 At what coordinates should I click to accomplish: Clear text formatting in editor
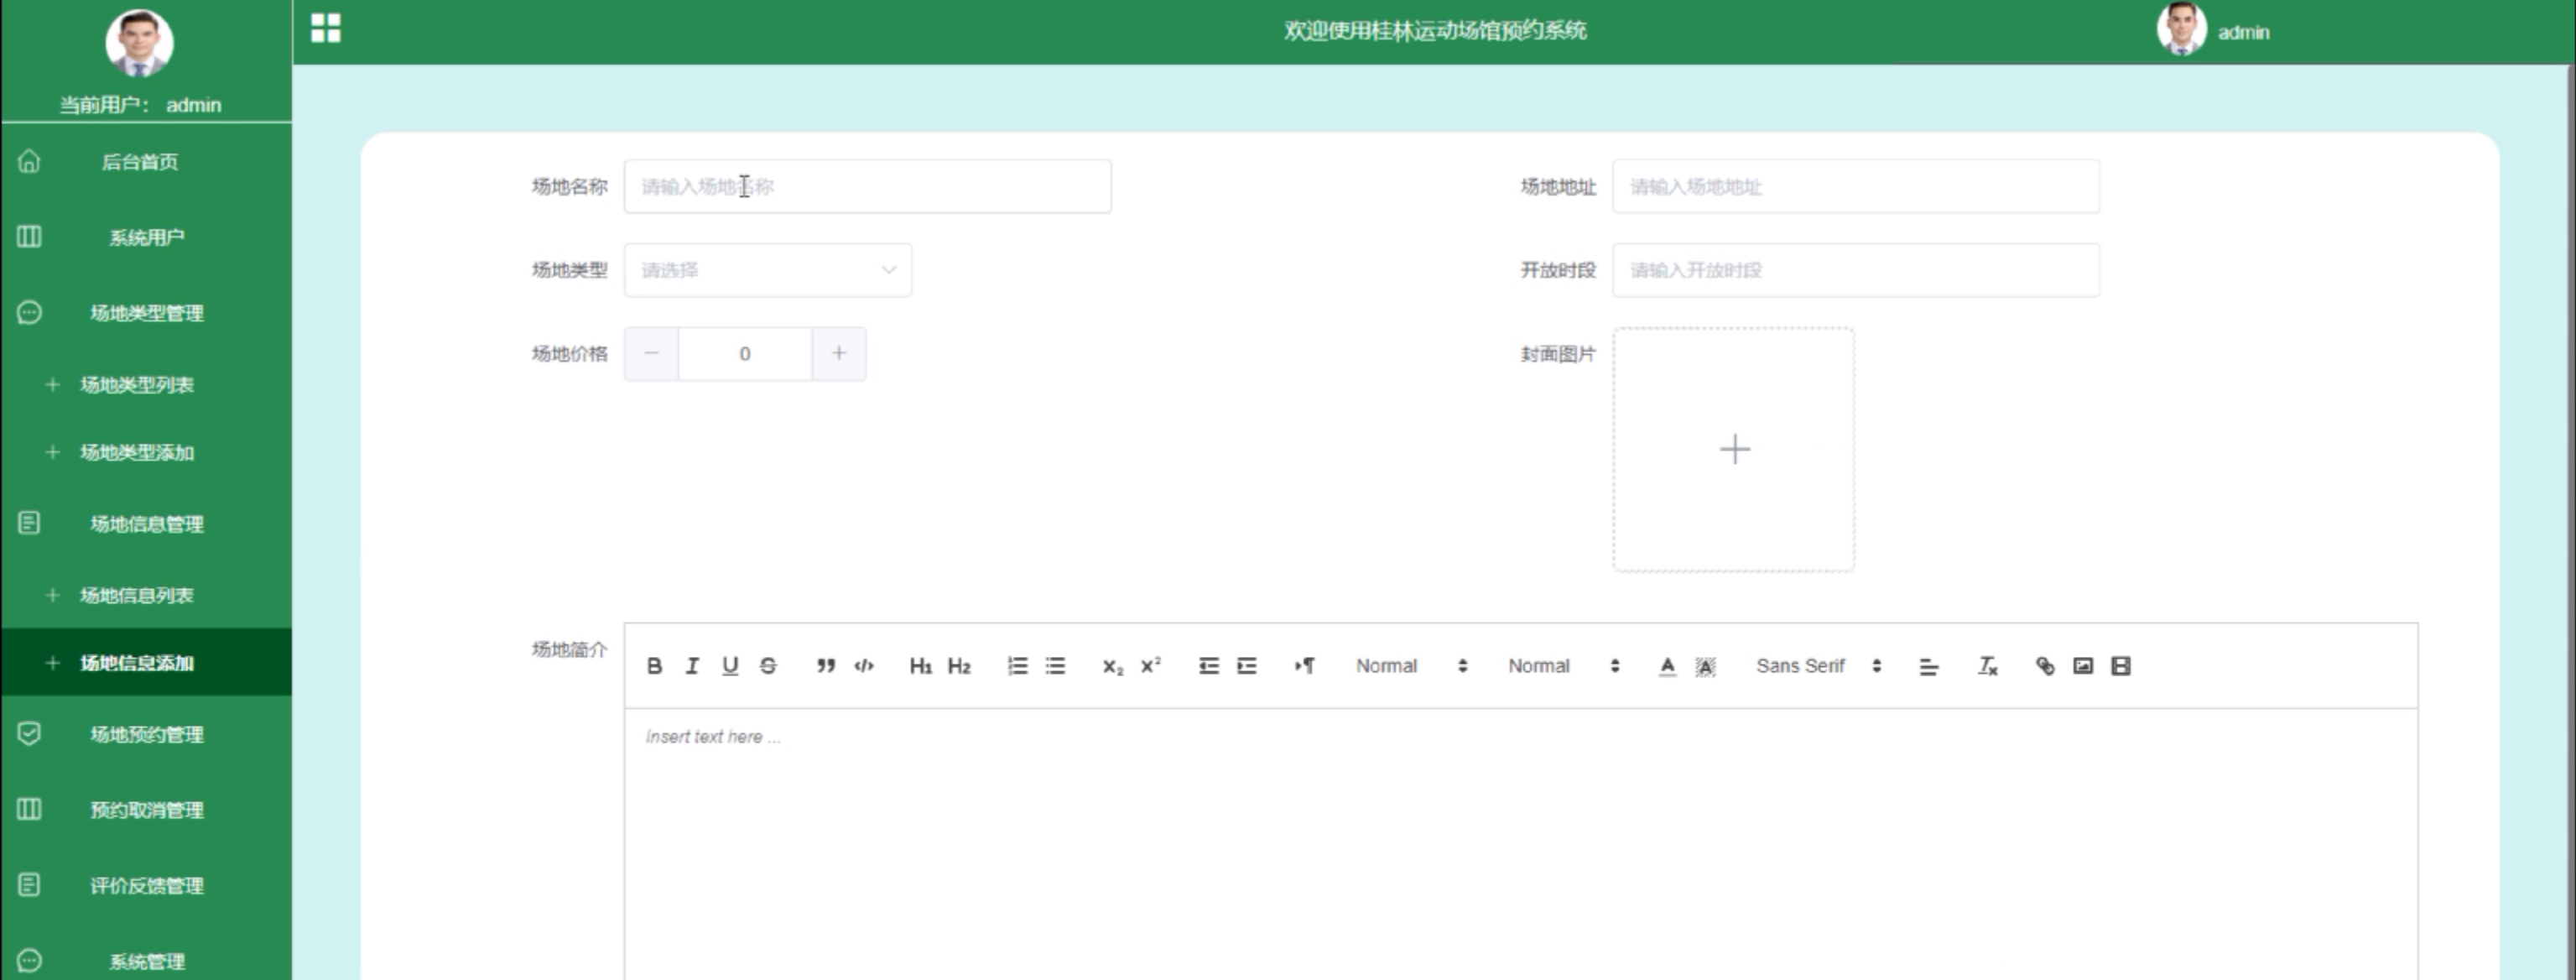pyautogui.click(x=1987, y=666)
